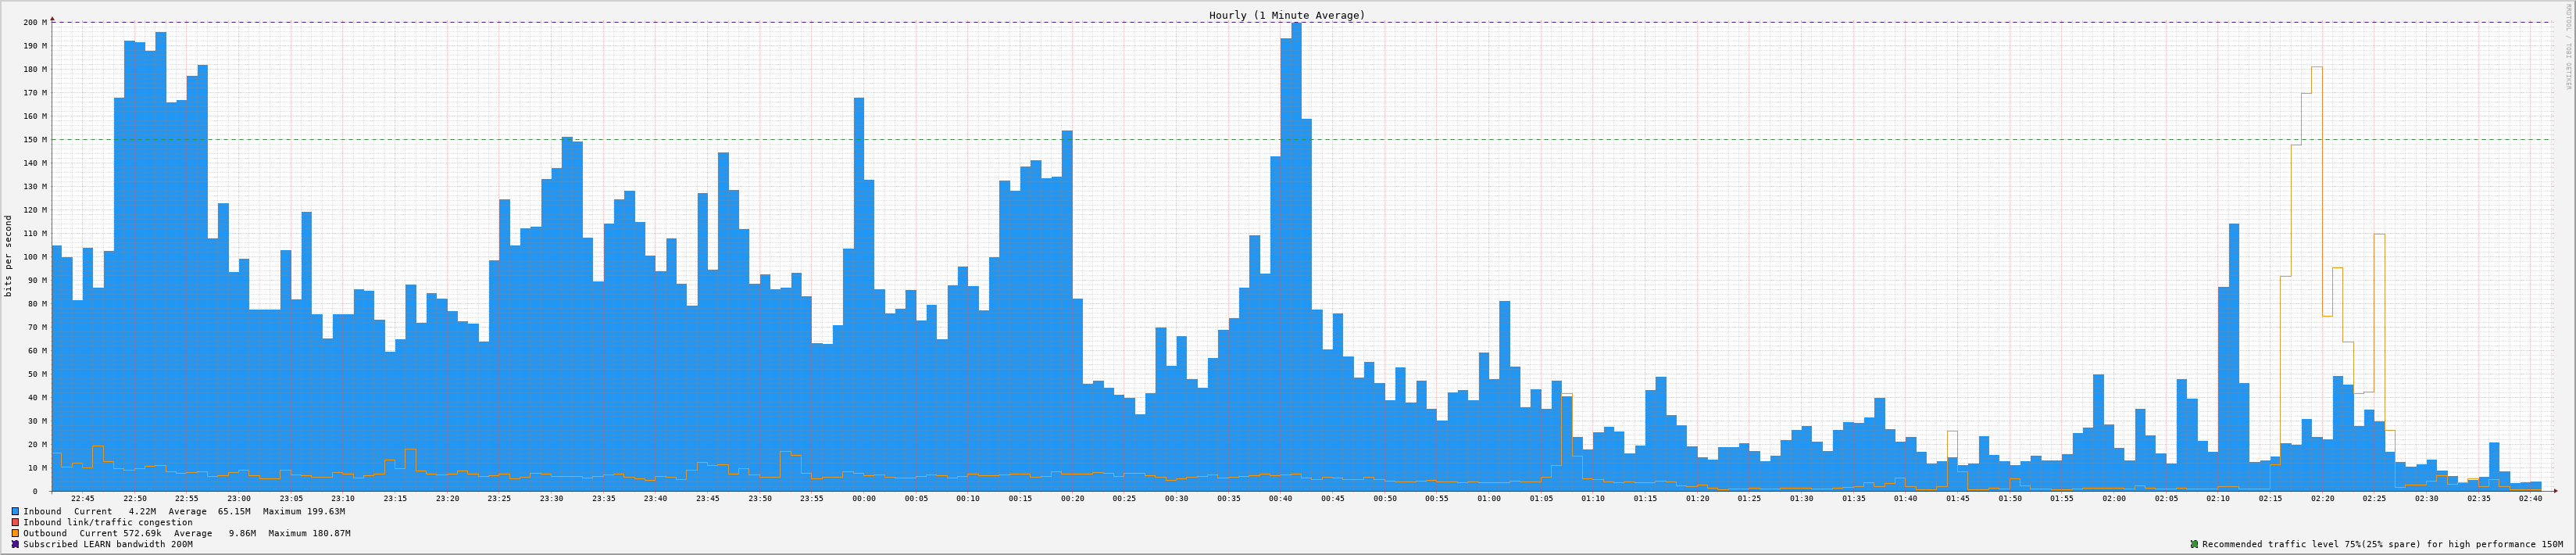Image resolution: width=2576 pixels, height=555 pixels.
Task: Click the green Recommended traffic level marker
Action: 2194,544
